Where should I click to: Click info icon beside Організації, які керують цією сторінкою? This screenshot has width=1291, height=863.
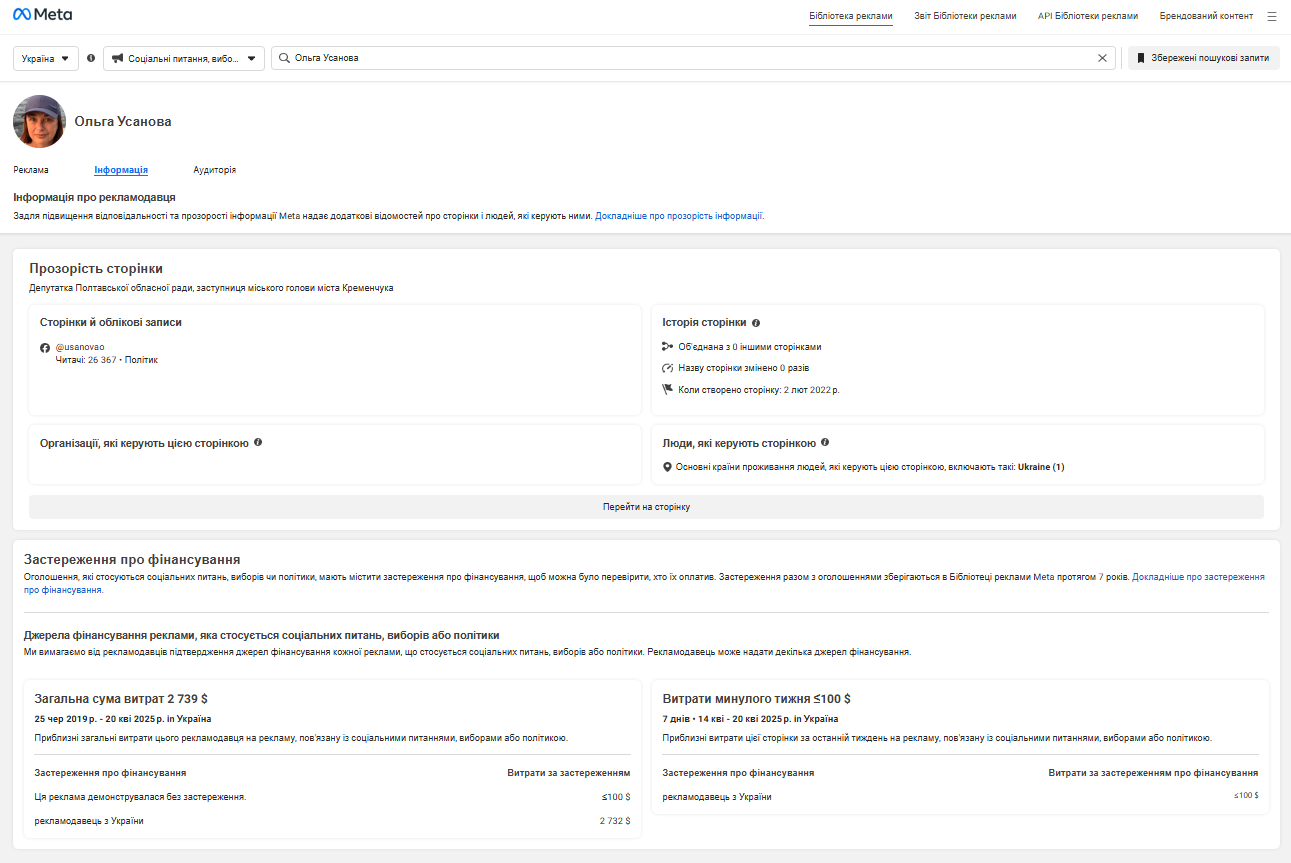tap(258, 442)
